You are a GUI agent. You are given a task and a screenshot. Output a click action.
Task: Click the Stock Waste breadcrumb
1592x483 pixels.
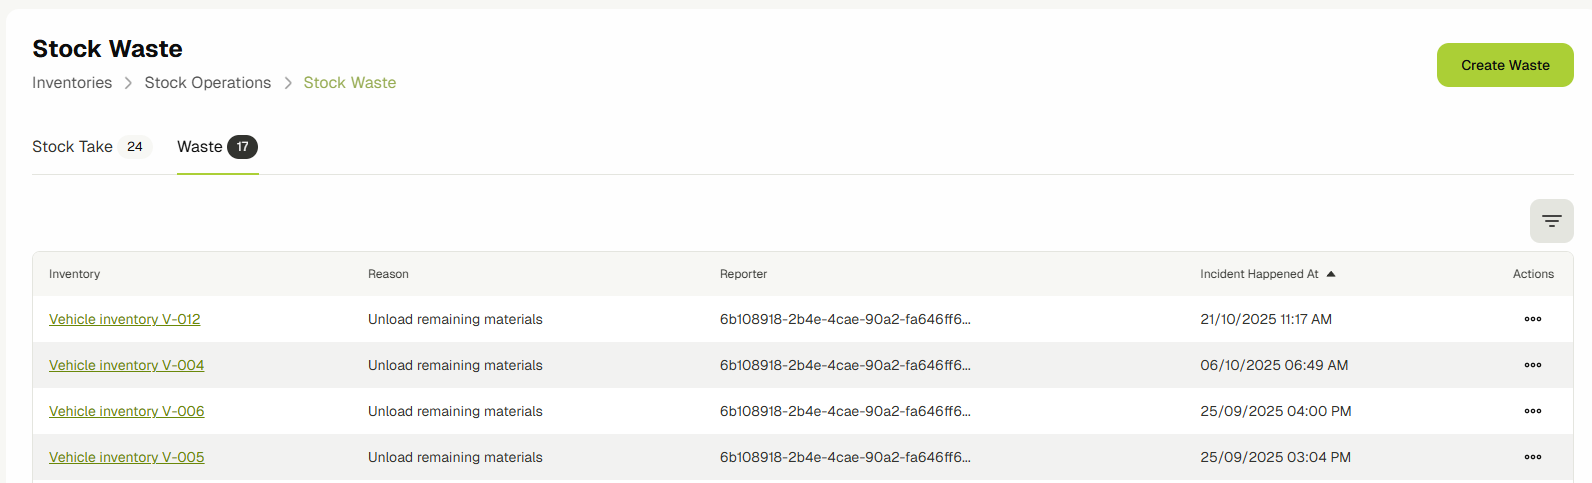pyautogui.click(x=350, y=83)
